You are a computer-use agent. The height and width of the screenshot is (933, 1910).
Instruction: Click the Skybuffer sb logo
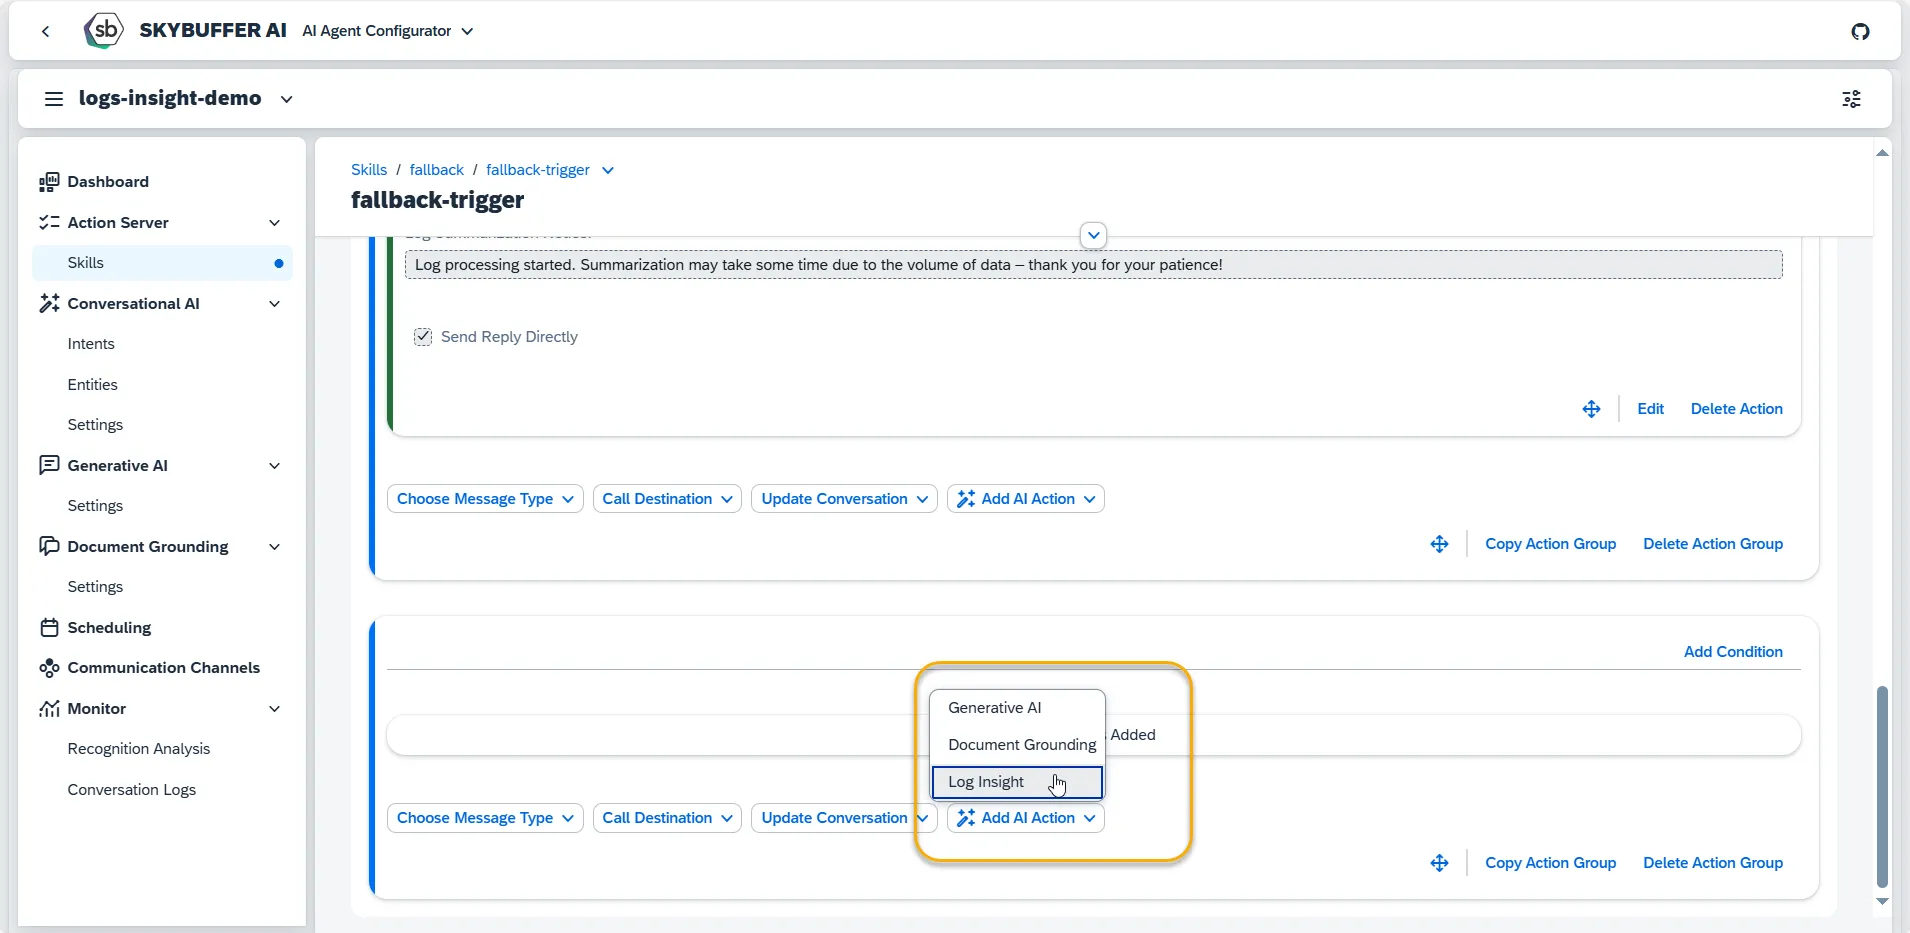[104, 30]
